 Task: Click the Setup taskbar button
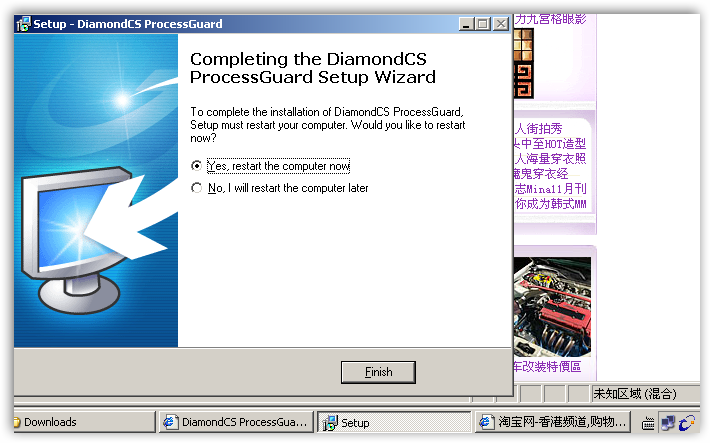point(394,422)
